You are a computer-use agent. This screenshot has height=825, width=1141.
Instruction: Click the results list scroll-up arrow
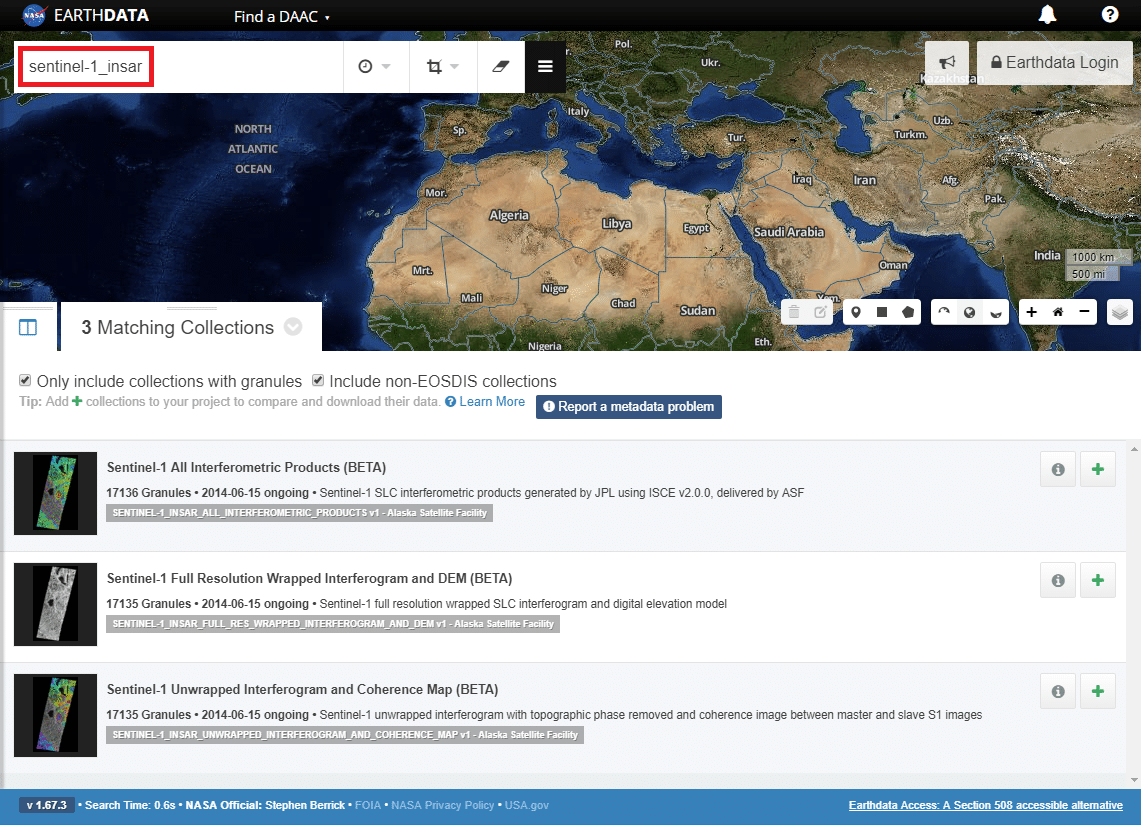click(x=1134, y=449)
